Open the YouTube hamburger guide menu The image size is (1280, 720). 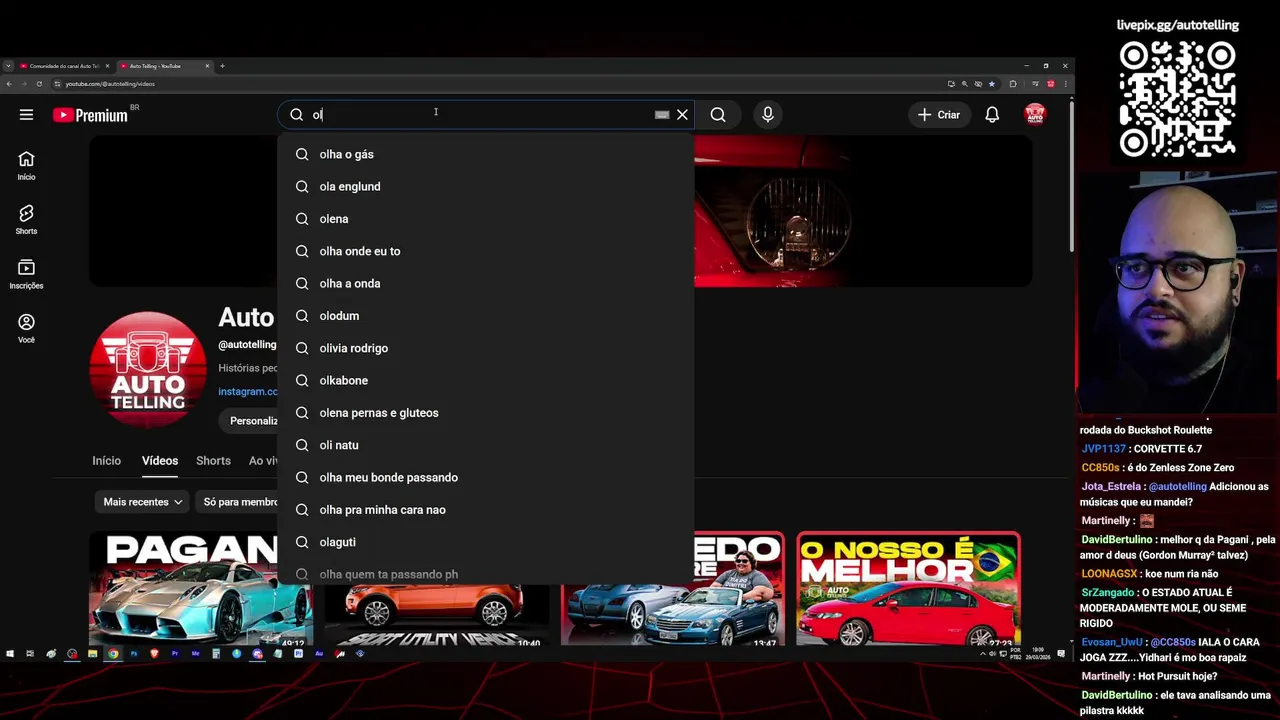click(26, 115)
